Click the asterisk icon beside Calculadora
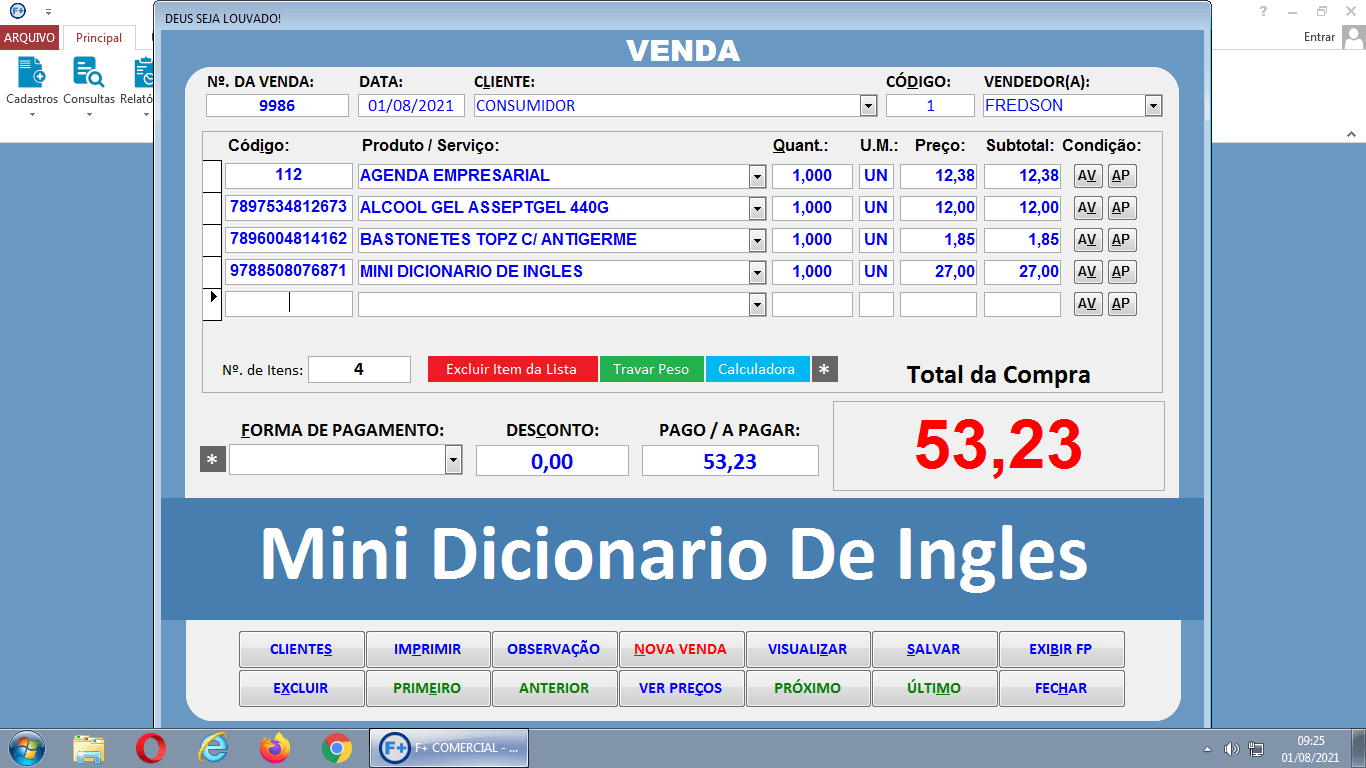The height and width of the screenshot is (768, 1366). pyautogui.click(x=823, y=369)
